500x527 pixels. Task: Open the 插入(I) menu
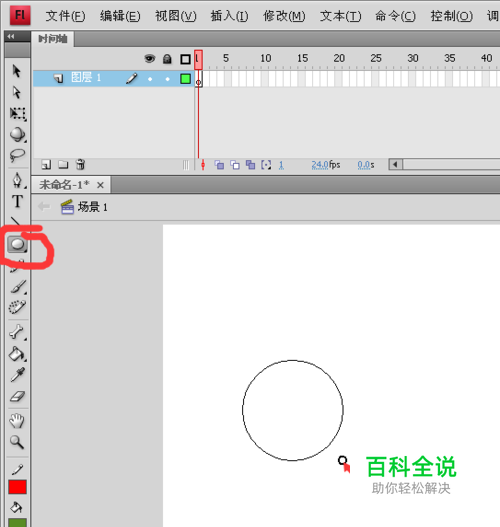click(229, 15)
